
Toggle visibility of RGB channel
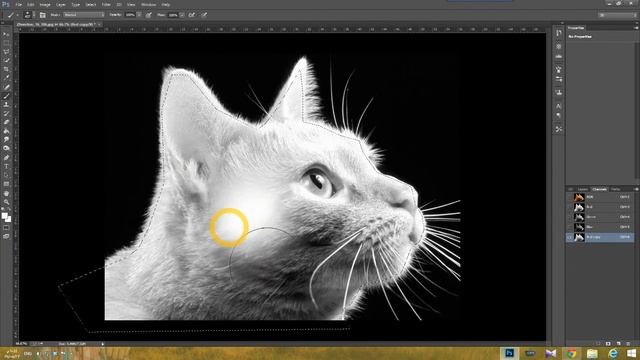pos(570,197)
